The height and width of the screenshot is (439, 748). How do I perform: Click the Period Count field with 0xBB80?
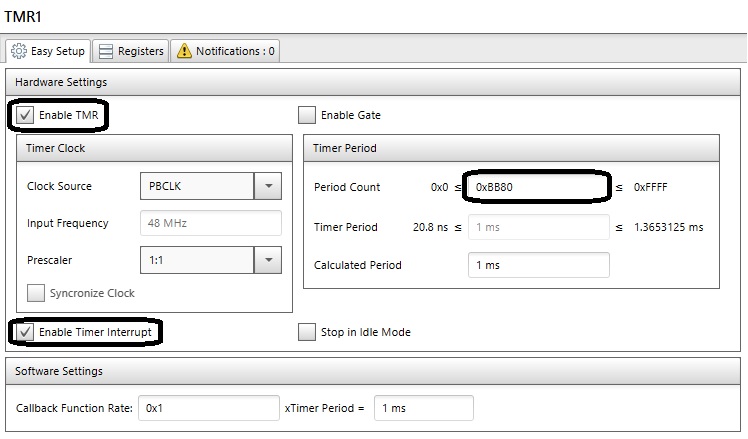pos(538,187)
